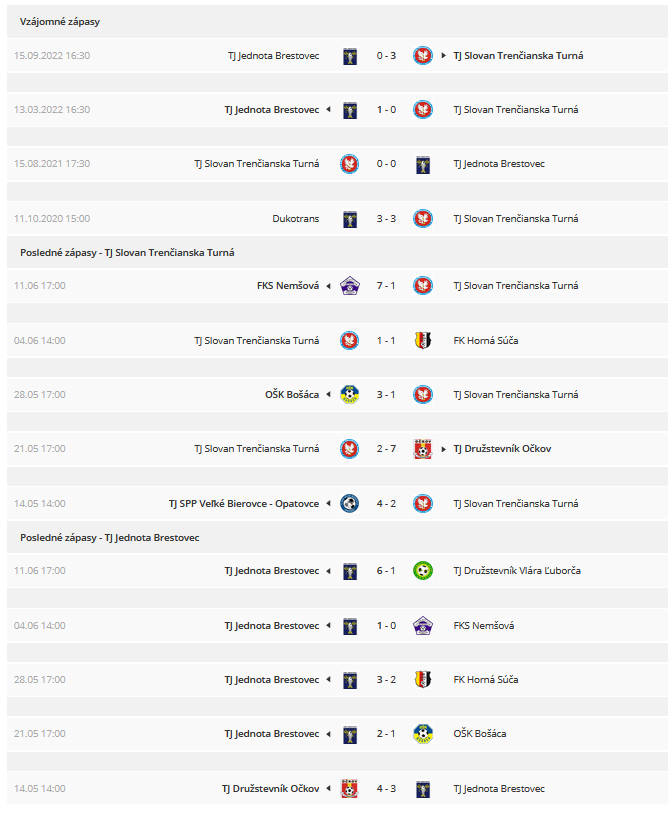Screen dimensions: 672x816
Task: Click Dukotrans crest in 3 - 3 match
Action: (350, 219)
